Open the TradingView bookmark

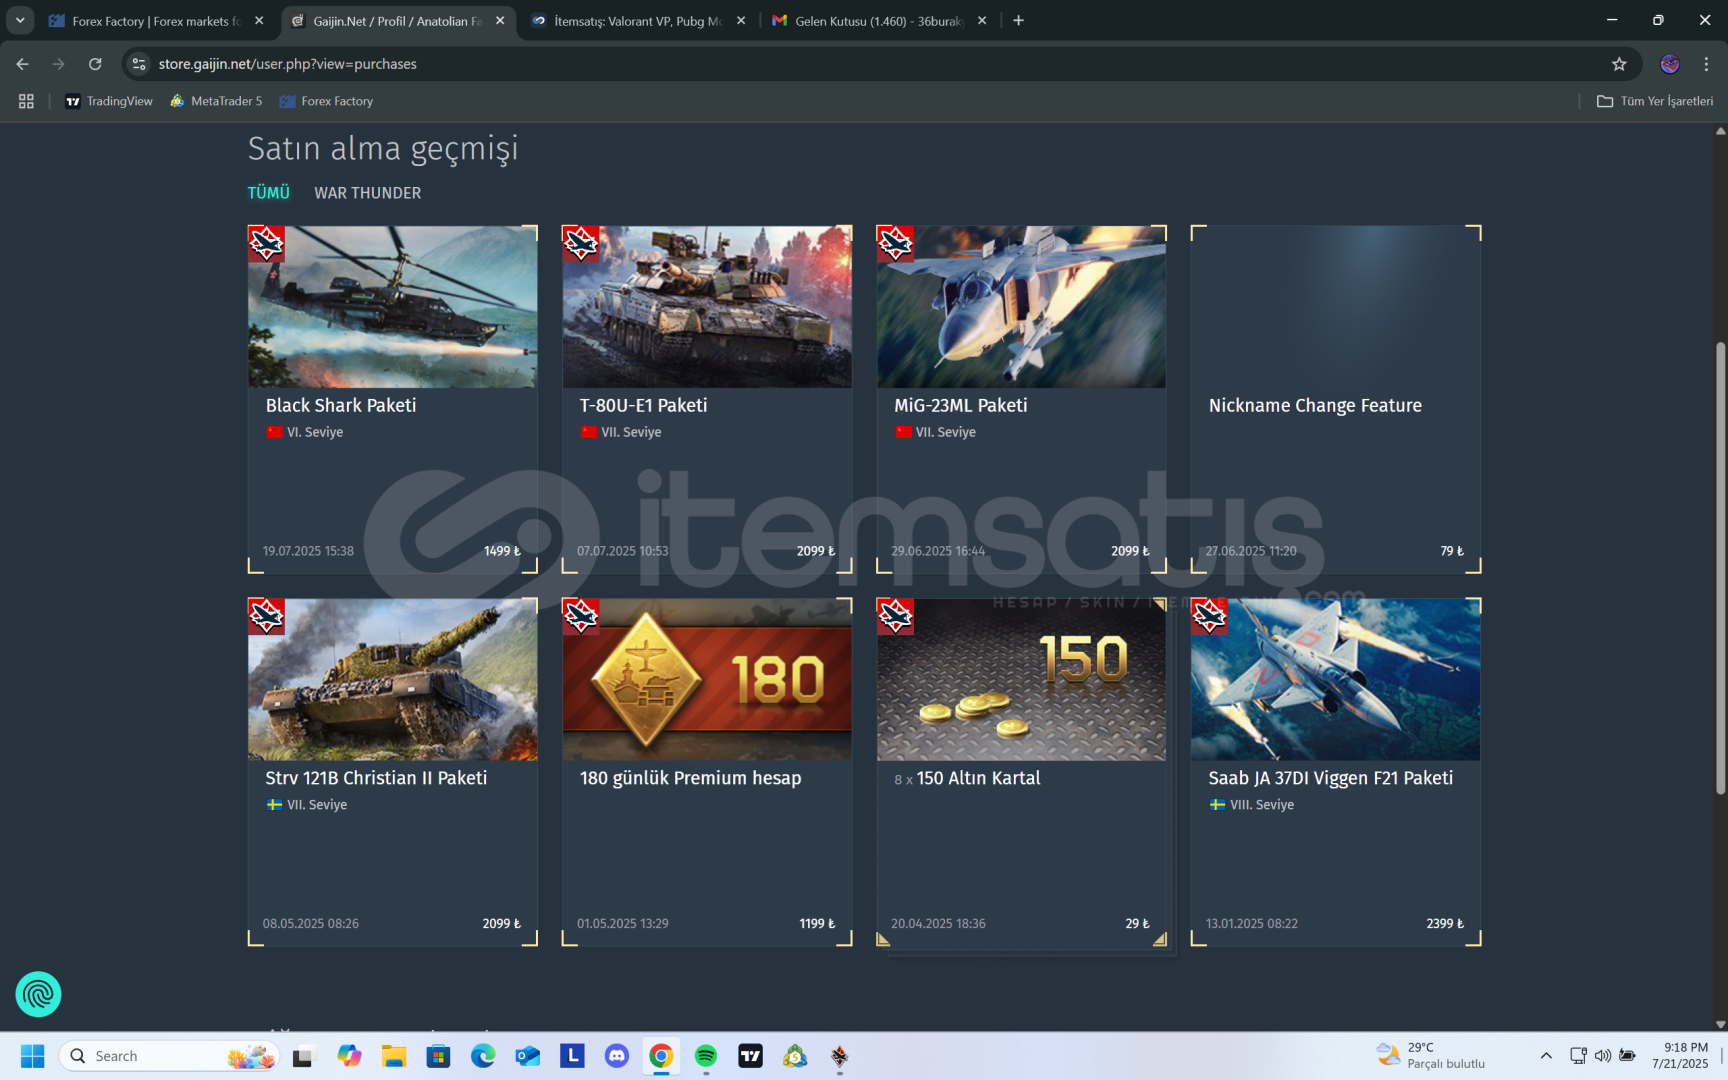coord(109,101)
